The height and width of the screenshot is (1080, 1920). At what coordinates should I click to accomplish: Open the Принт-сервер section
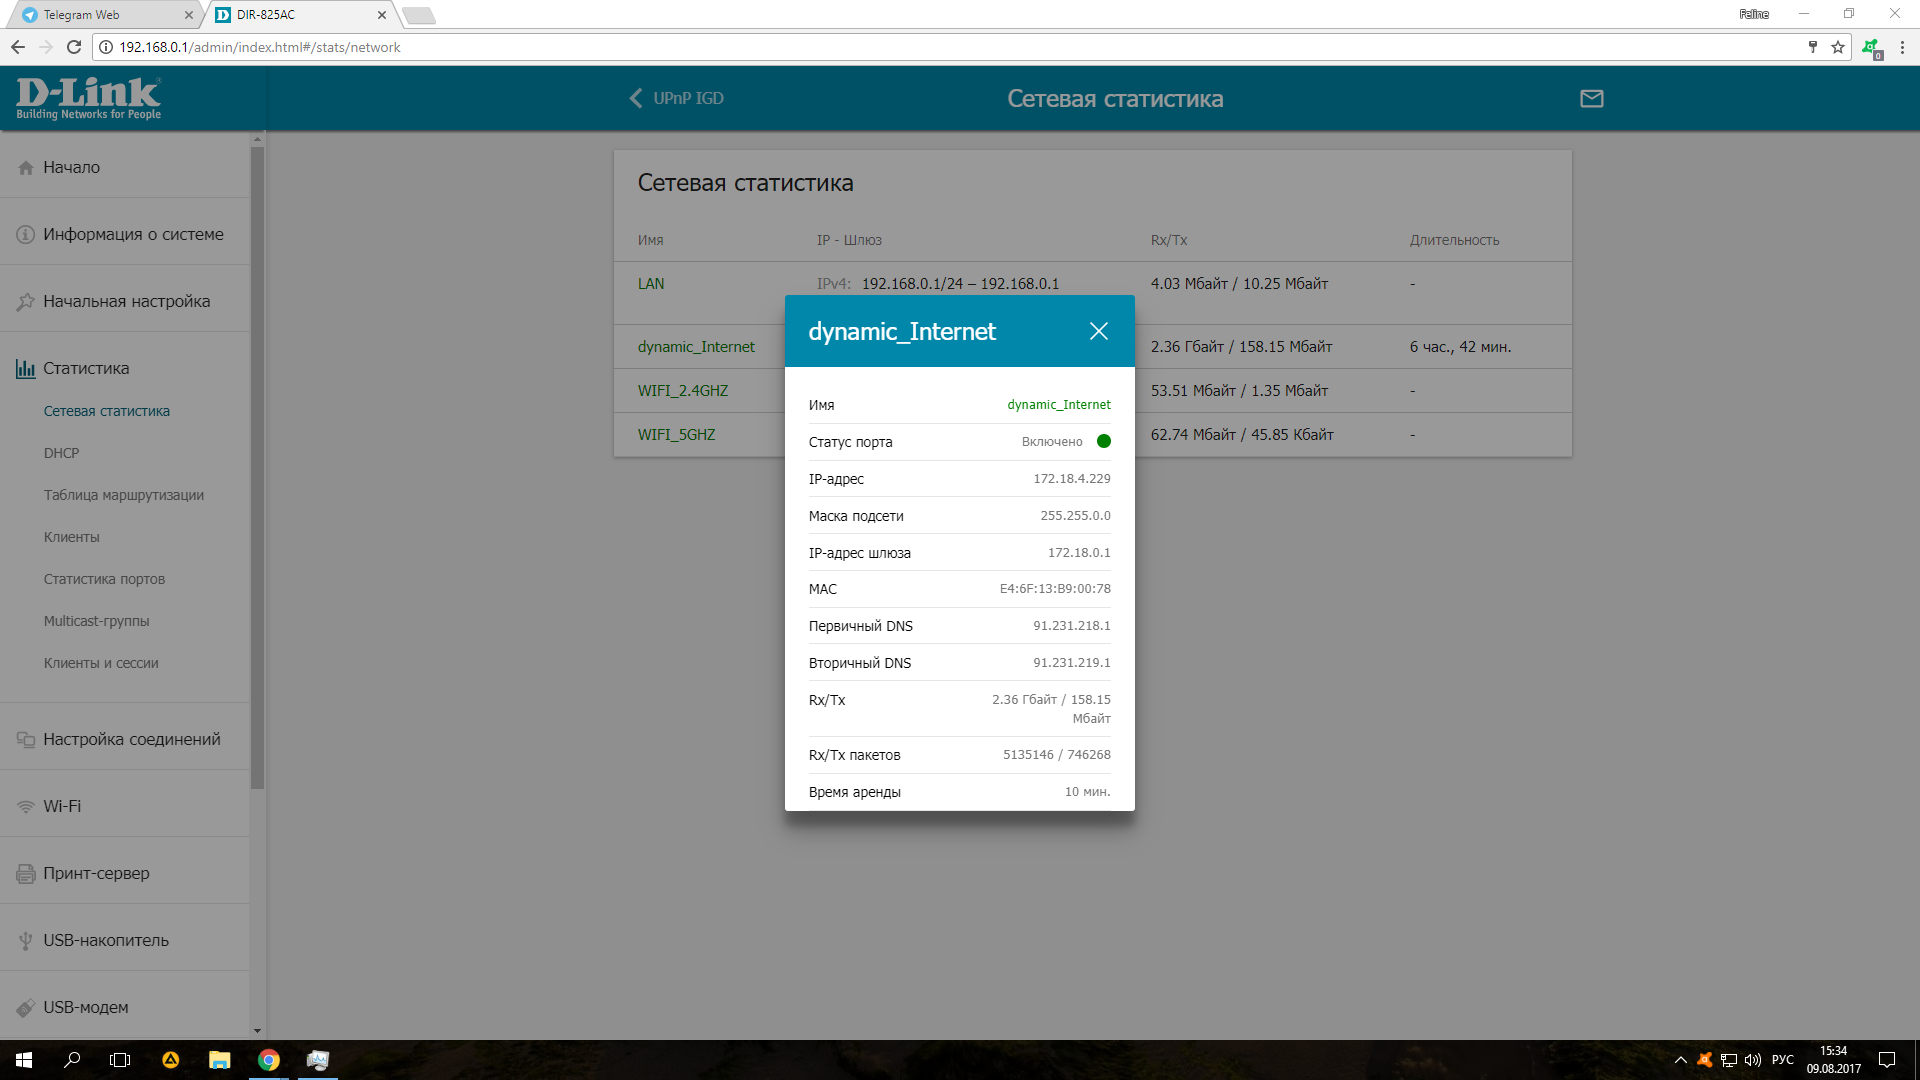tap(96, 873)
